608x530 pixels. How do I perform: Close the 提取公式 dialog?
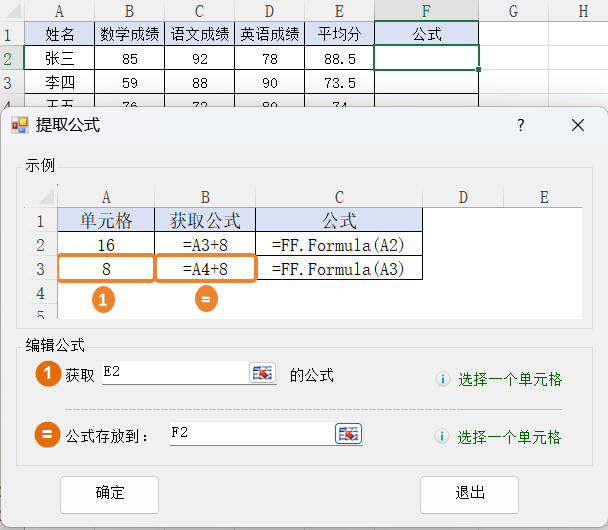[577, 125]
